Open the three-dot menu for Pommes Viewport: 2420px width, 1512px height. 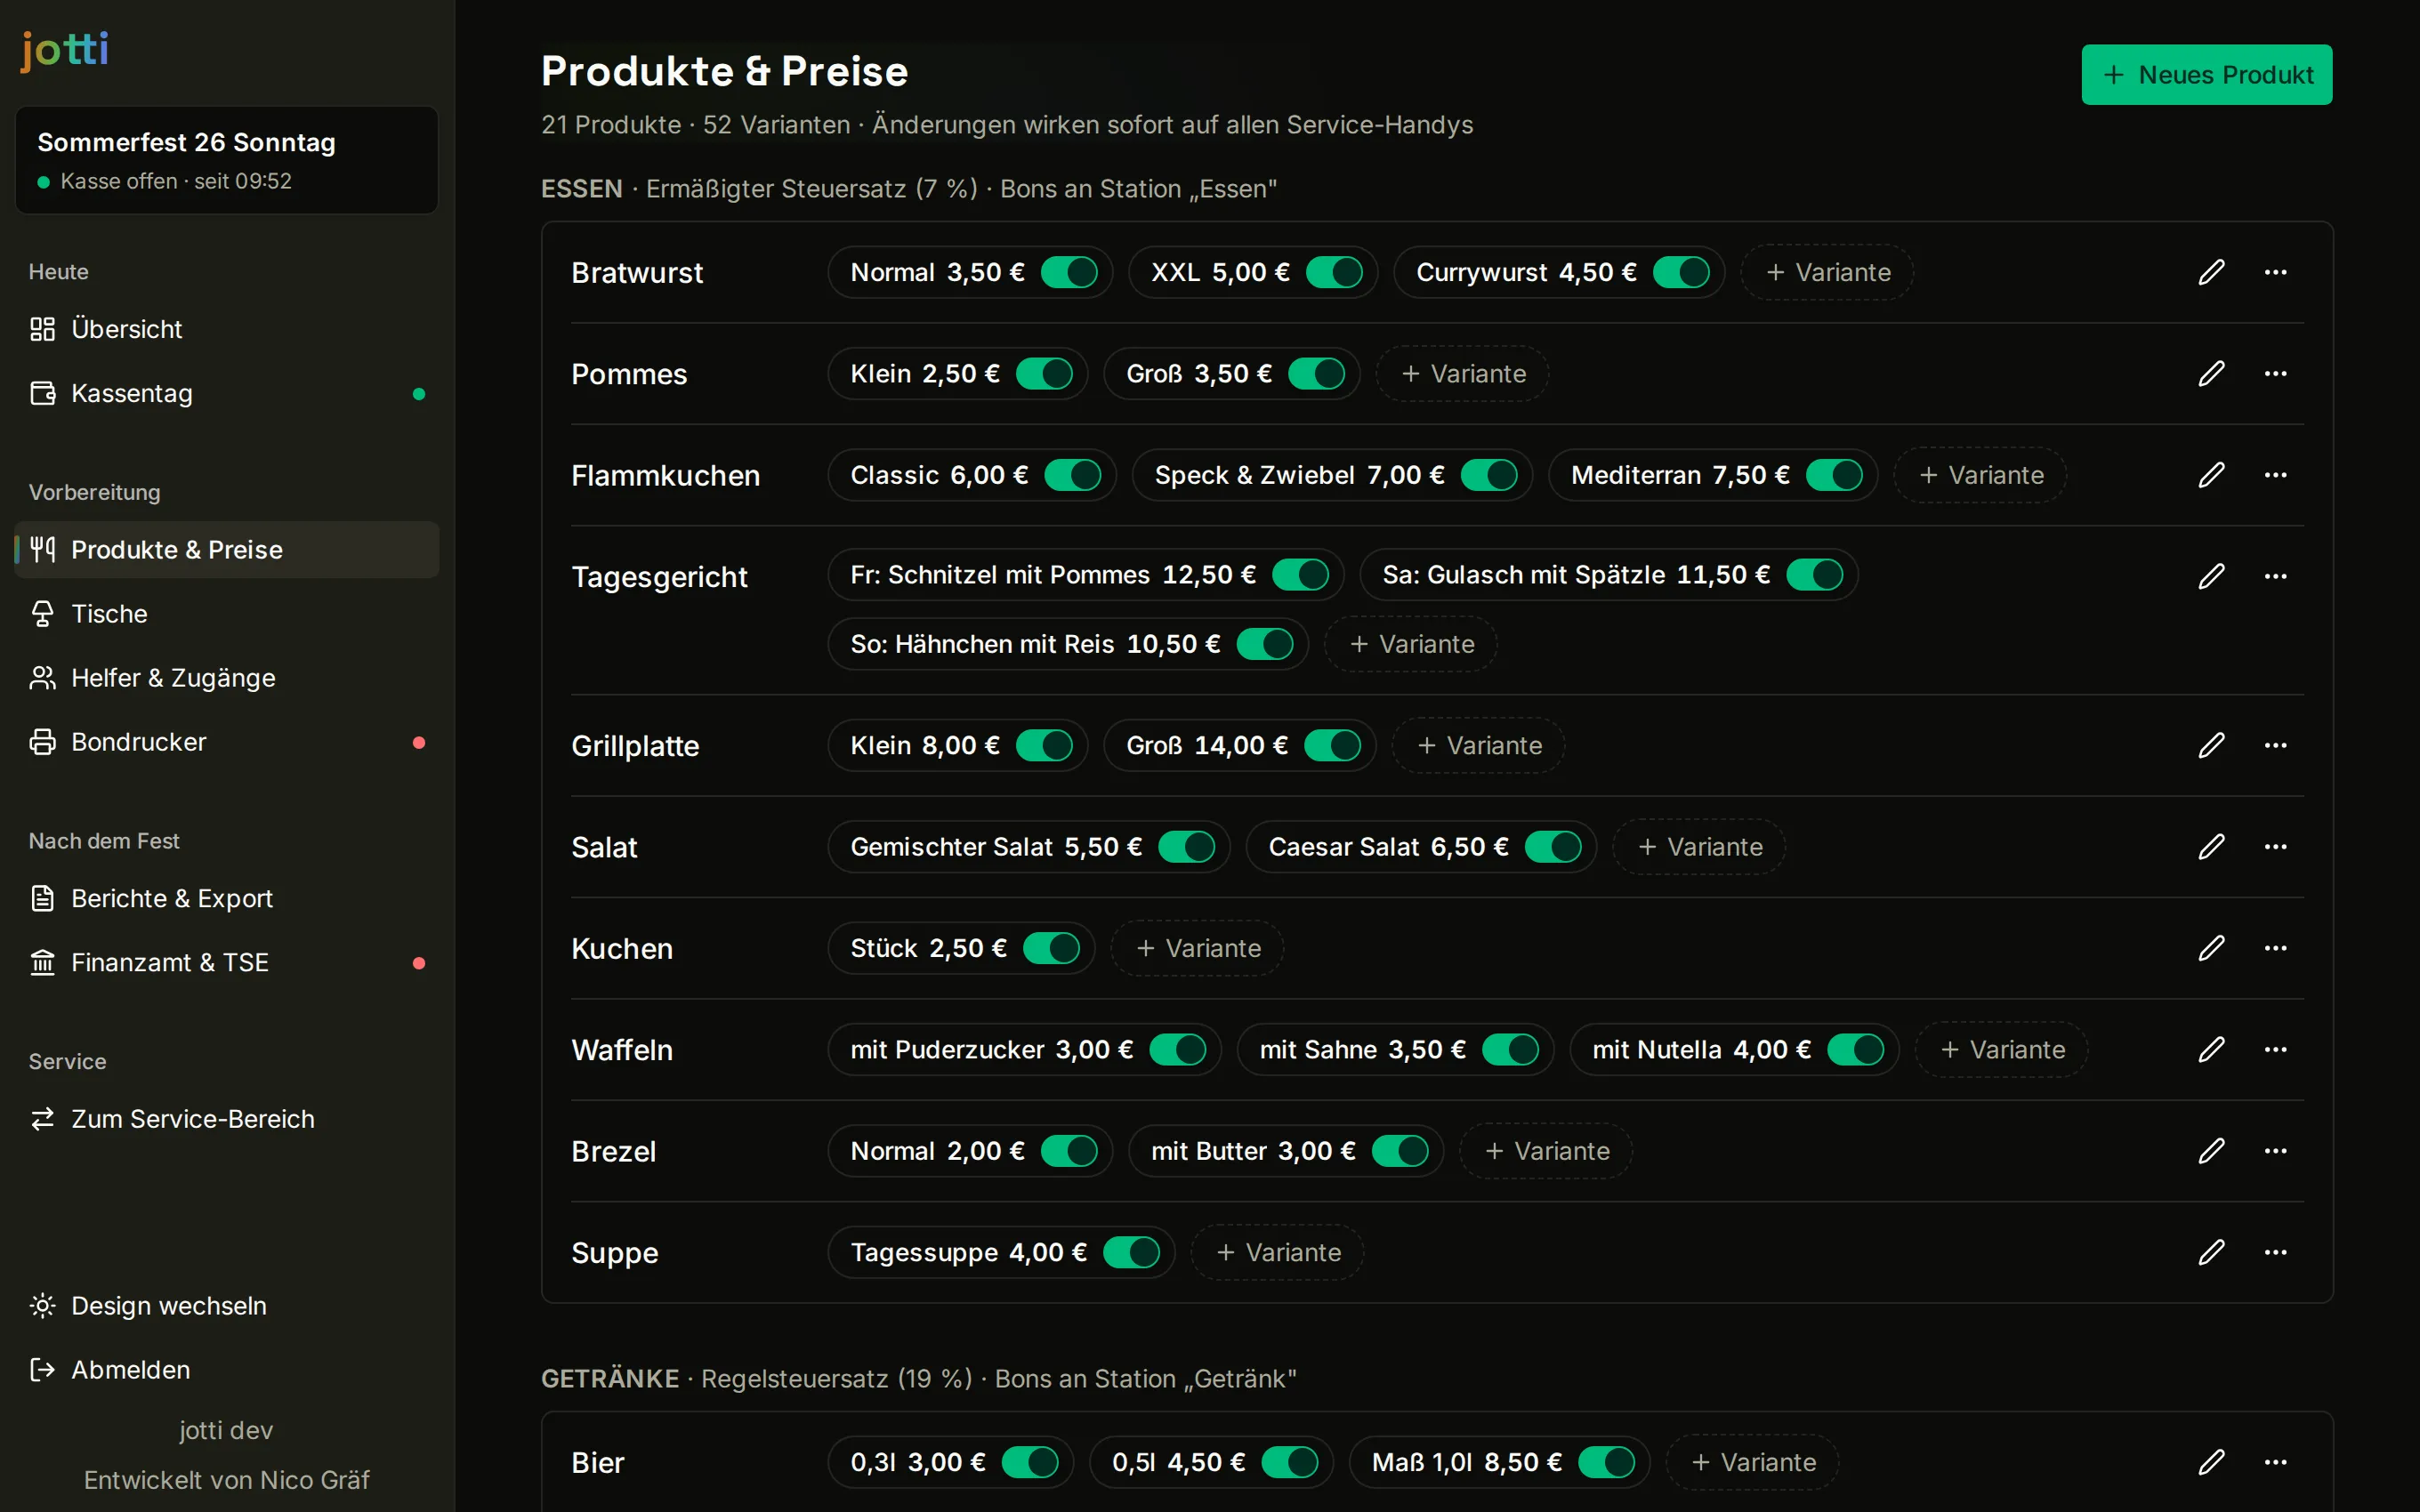[x=2275, y=373]
